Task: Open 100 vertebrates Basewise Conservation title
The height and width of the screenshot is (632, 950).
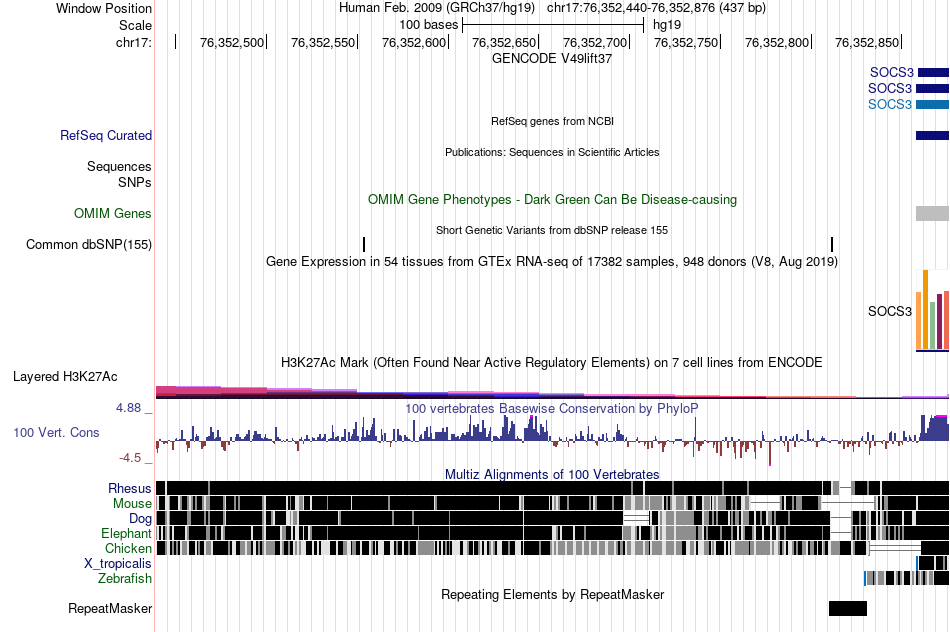Action: [x=552, y=408]
